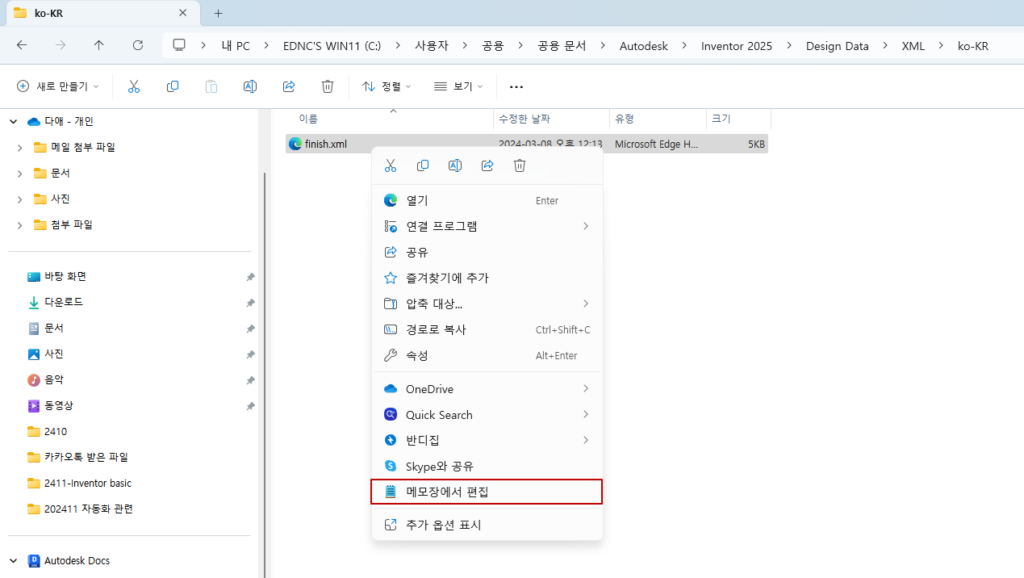Click the Rename icon in toolbar
This screenshot has width=1024, height=578.
coord(250,86)
